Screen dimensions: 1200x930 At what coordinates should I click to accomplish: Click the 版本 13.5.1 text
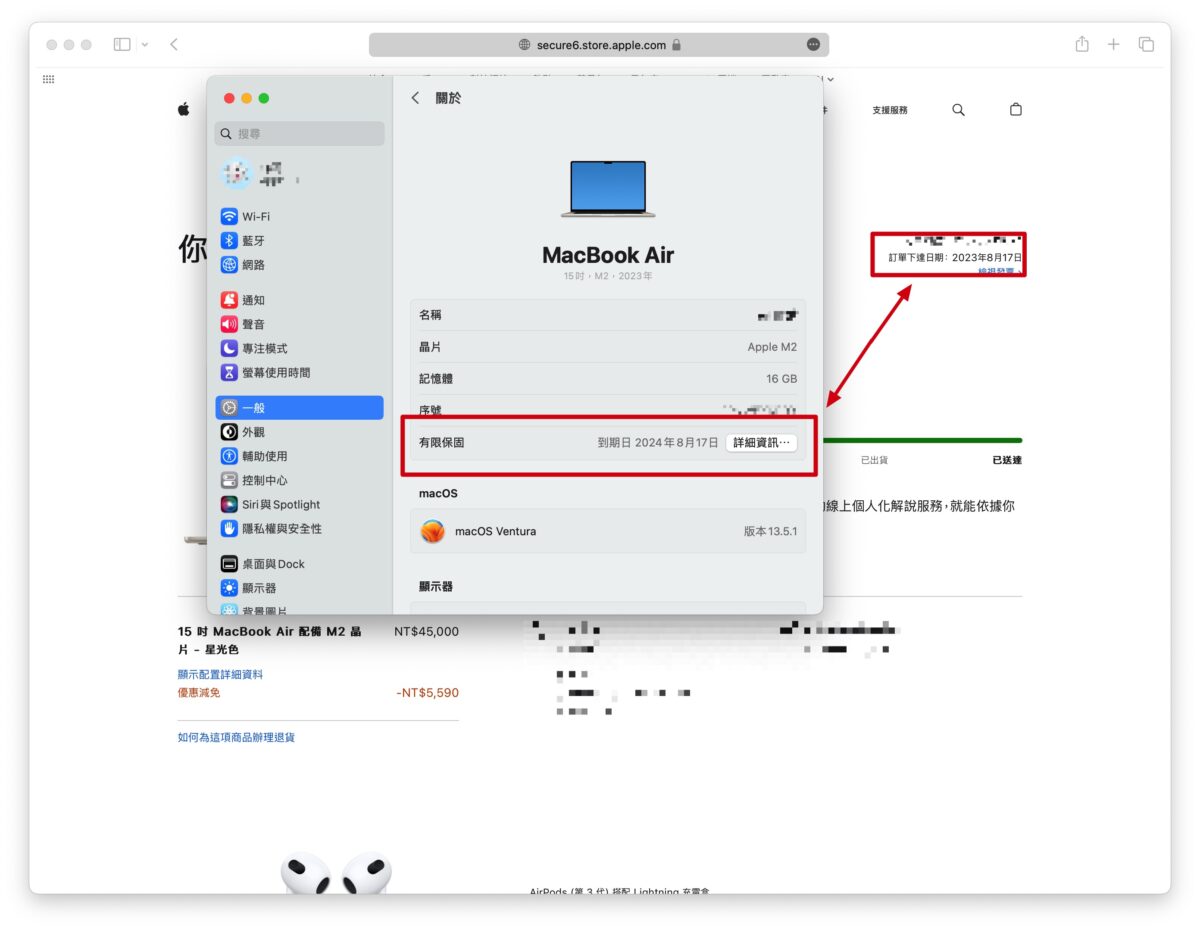[x=770, y=531]
